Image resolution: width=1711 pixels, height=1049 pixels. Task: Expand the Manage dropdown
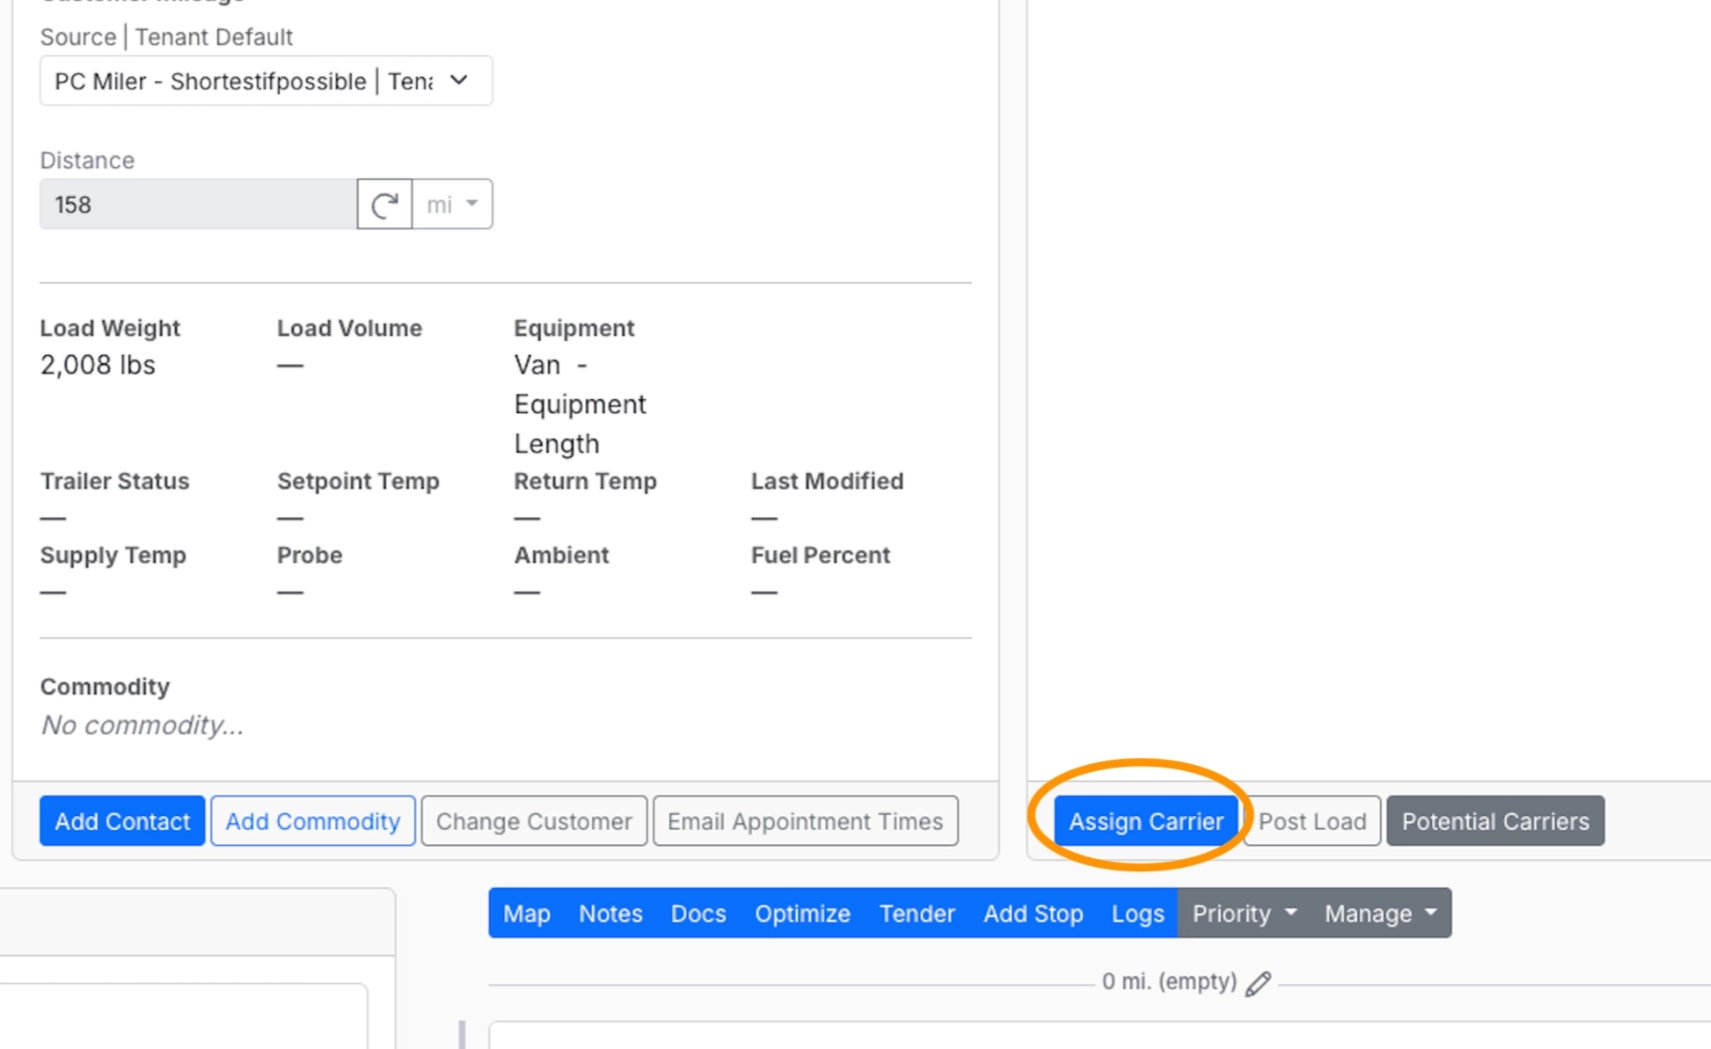[x=1381, y=913]
